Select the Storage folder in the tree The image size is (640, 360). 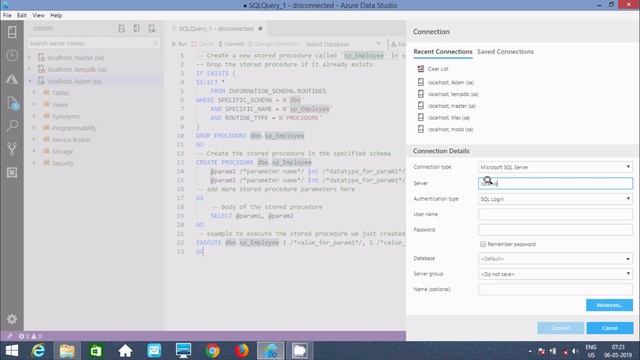(x=62, y=151)
